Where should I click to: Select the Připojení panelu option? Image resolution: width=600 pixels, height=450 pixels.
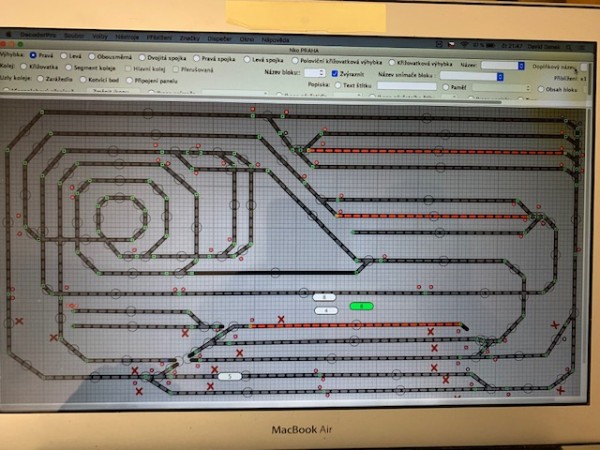tap(129, 80)
